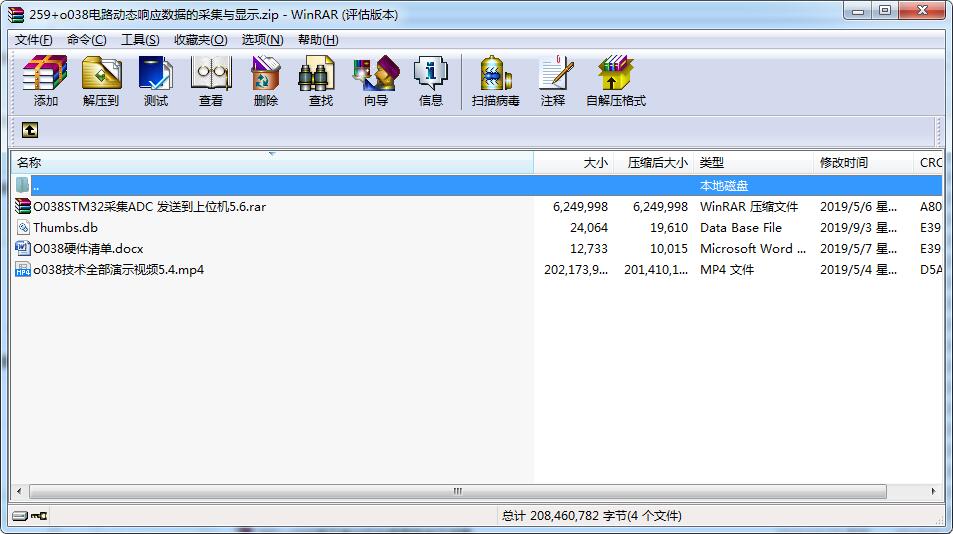Image resolution: width=953 pixels, height=534 pixels.
Task: Select the Thumbs.db file name
Action: [x=65, y=228]
